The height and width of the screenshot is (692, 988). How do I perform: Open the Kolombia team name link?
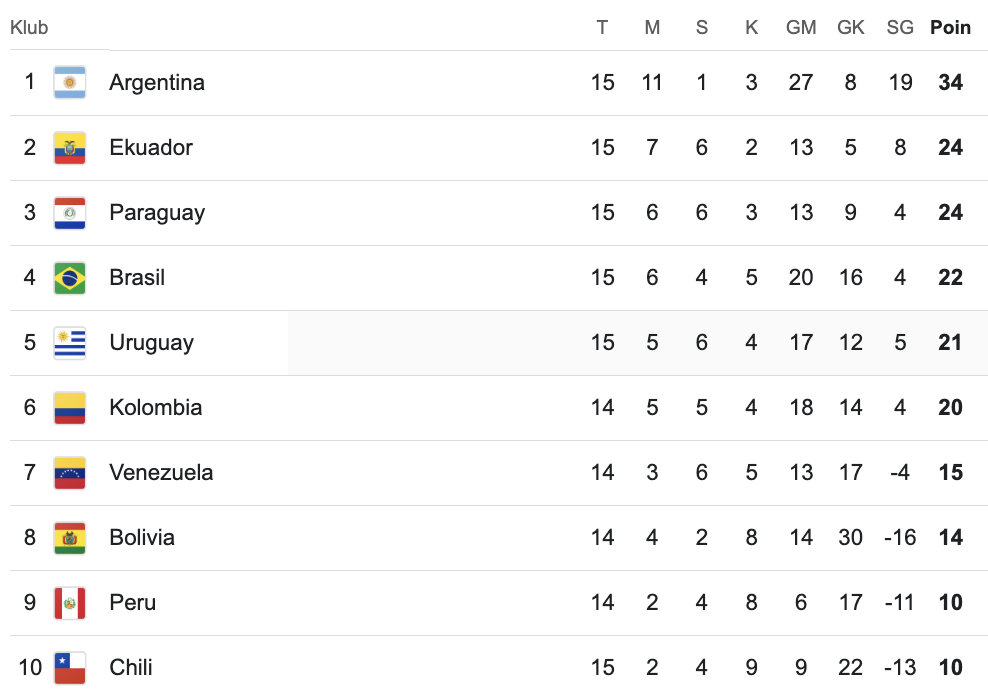pos(156,407)
